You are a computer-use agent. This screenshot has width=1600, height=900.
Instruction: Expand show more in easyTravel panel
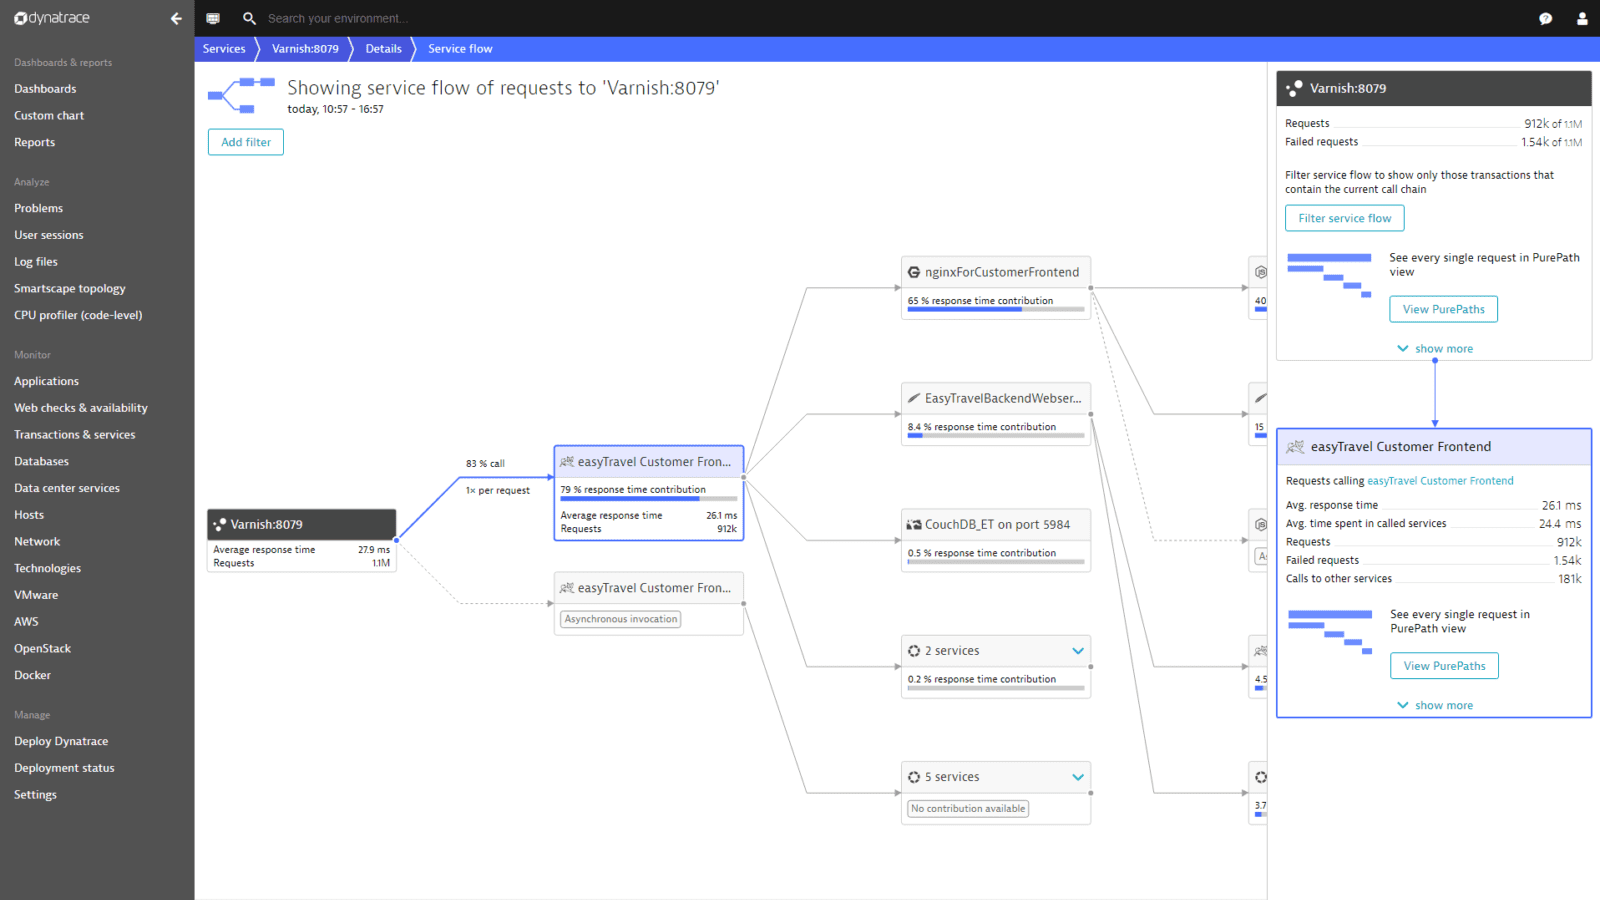[x=1435, y=706]
